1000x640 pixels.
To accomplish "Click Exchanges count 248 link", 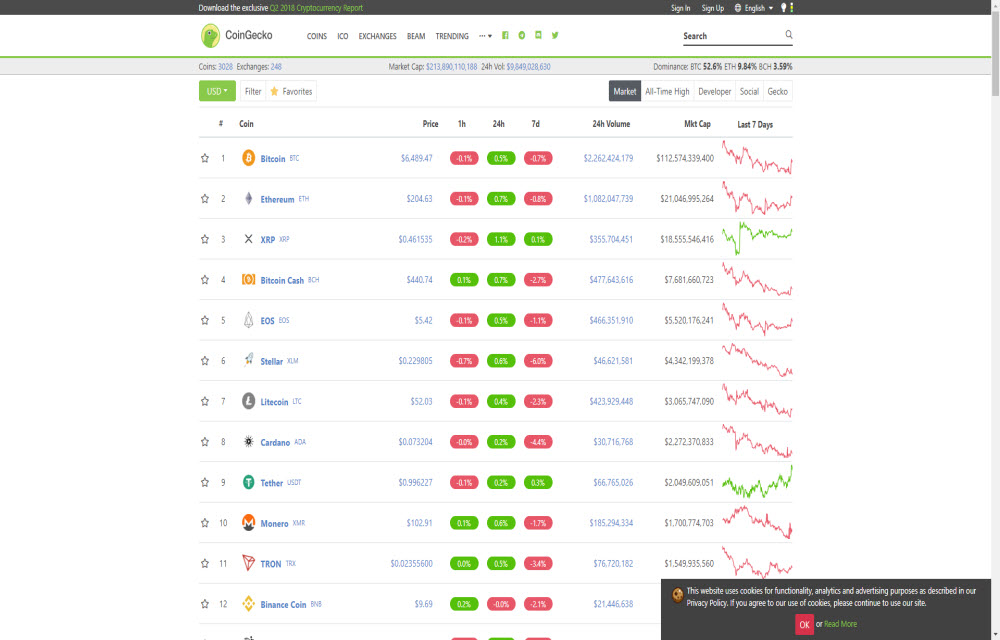I will 276,66.
